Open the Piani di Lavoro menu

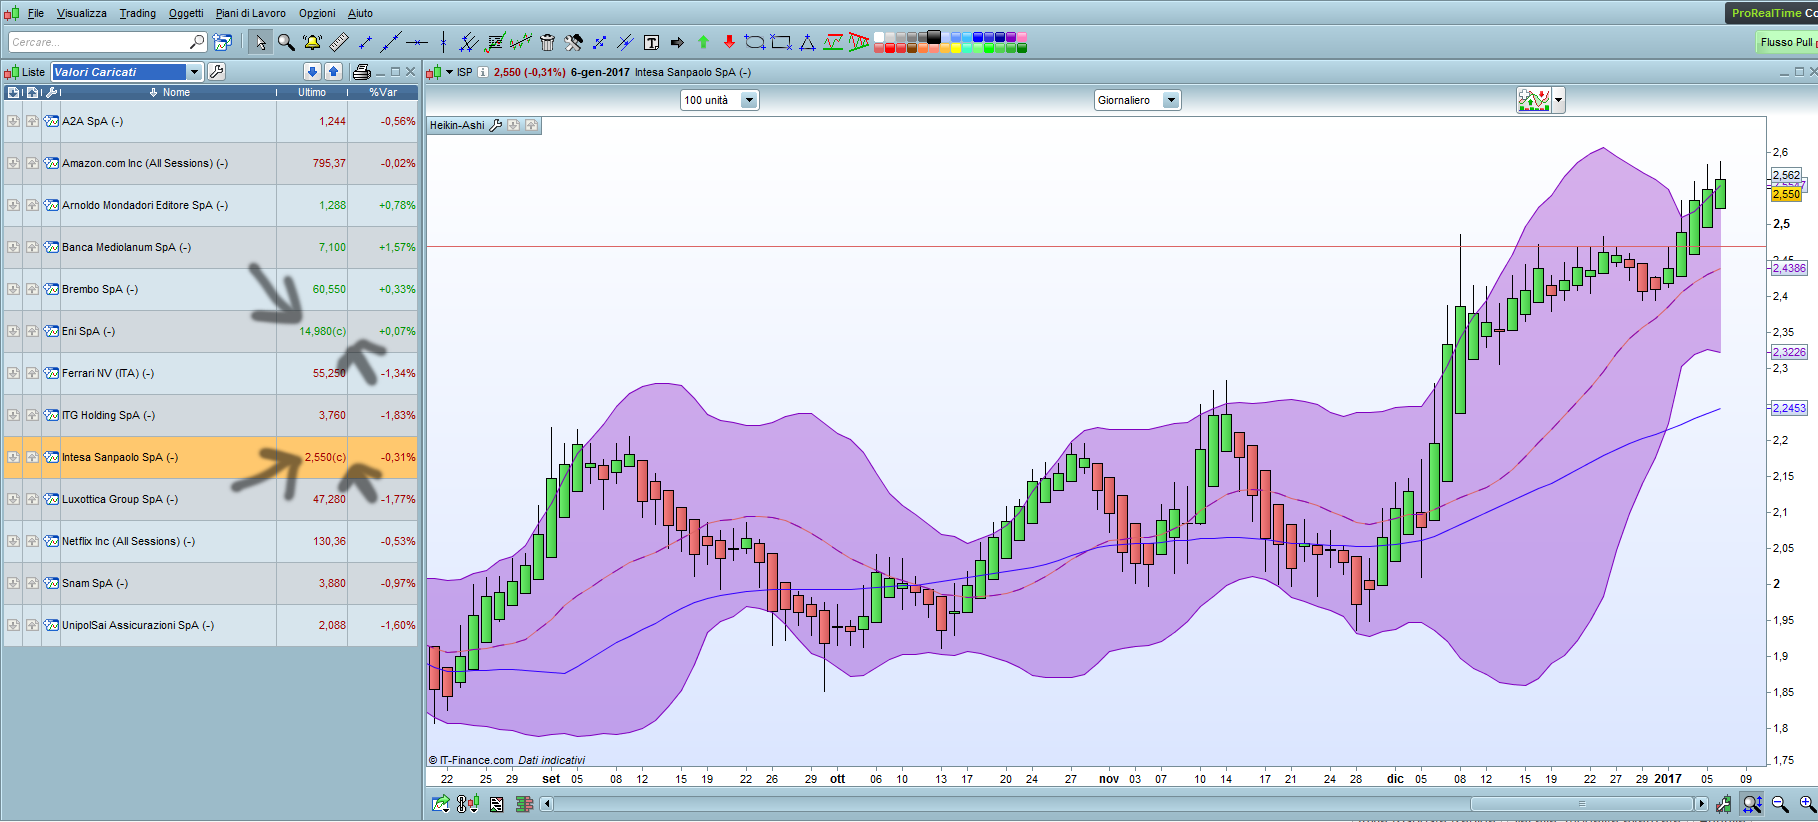[251, 13]
